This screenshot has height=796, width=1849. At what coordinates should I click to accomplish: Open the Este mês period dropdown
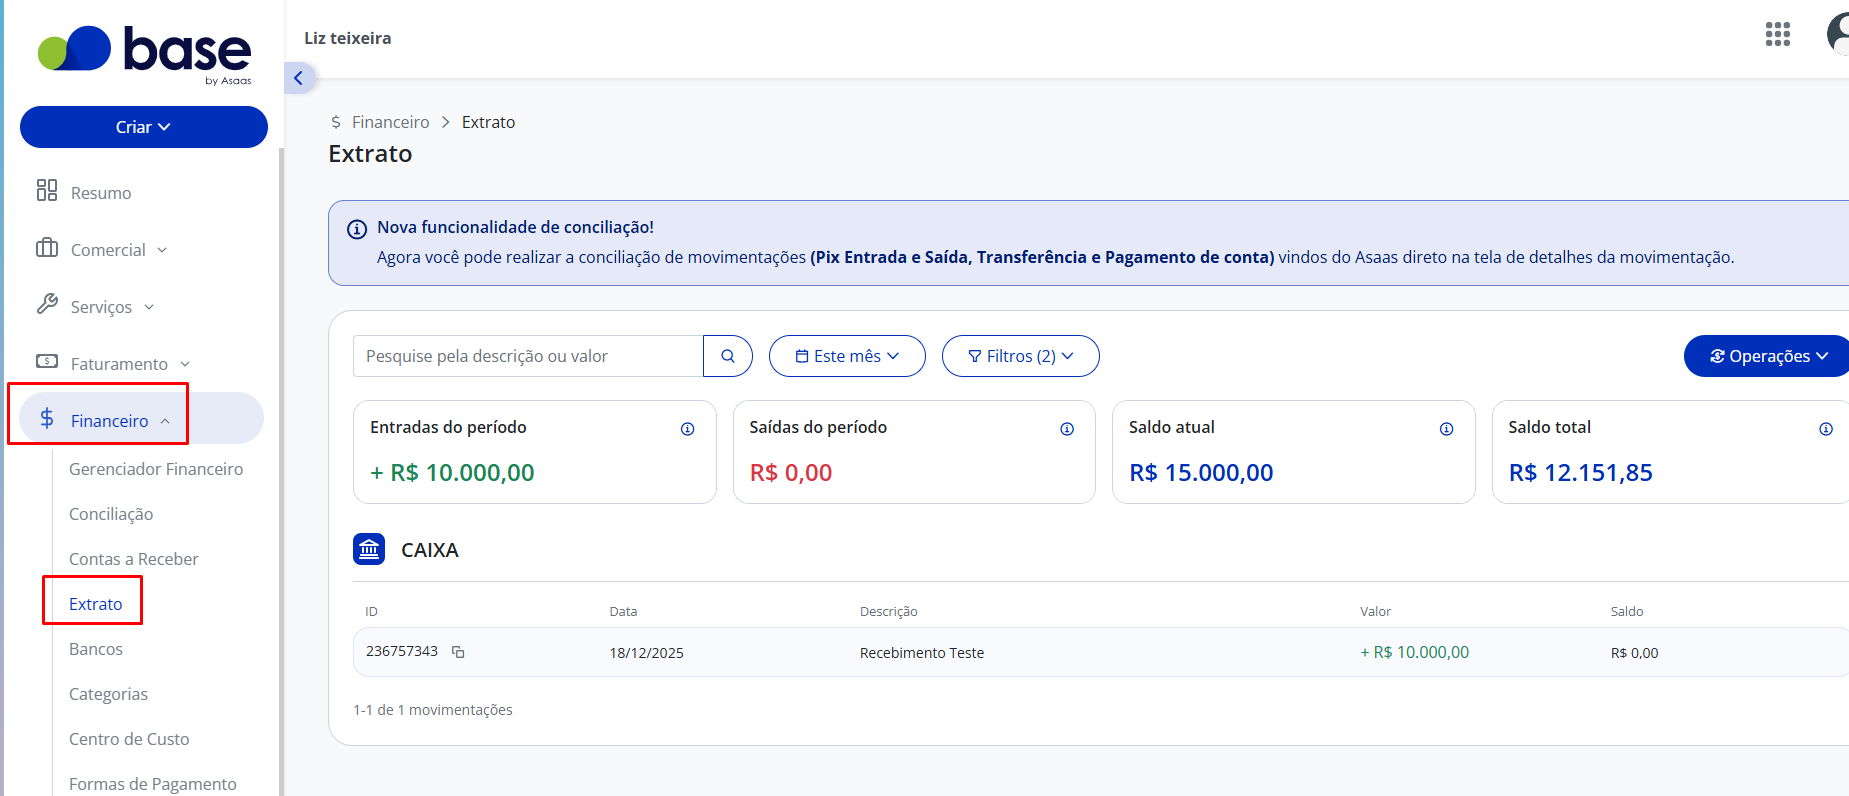[x=847, y=356]
